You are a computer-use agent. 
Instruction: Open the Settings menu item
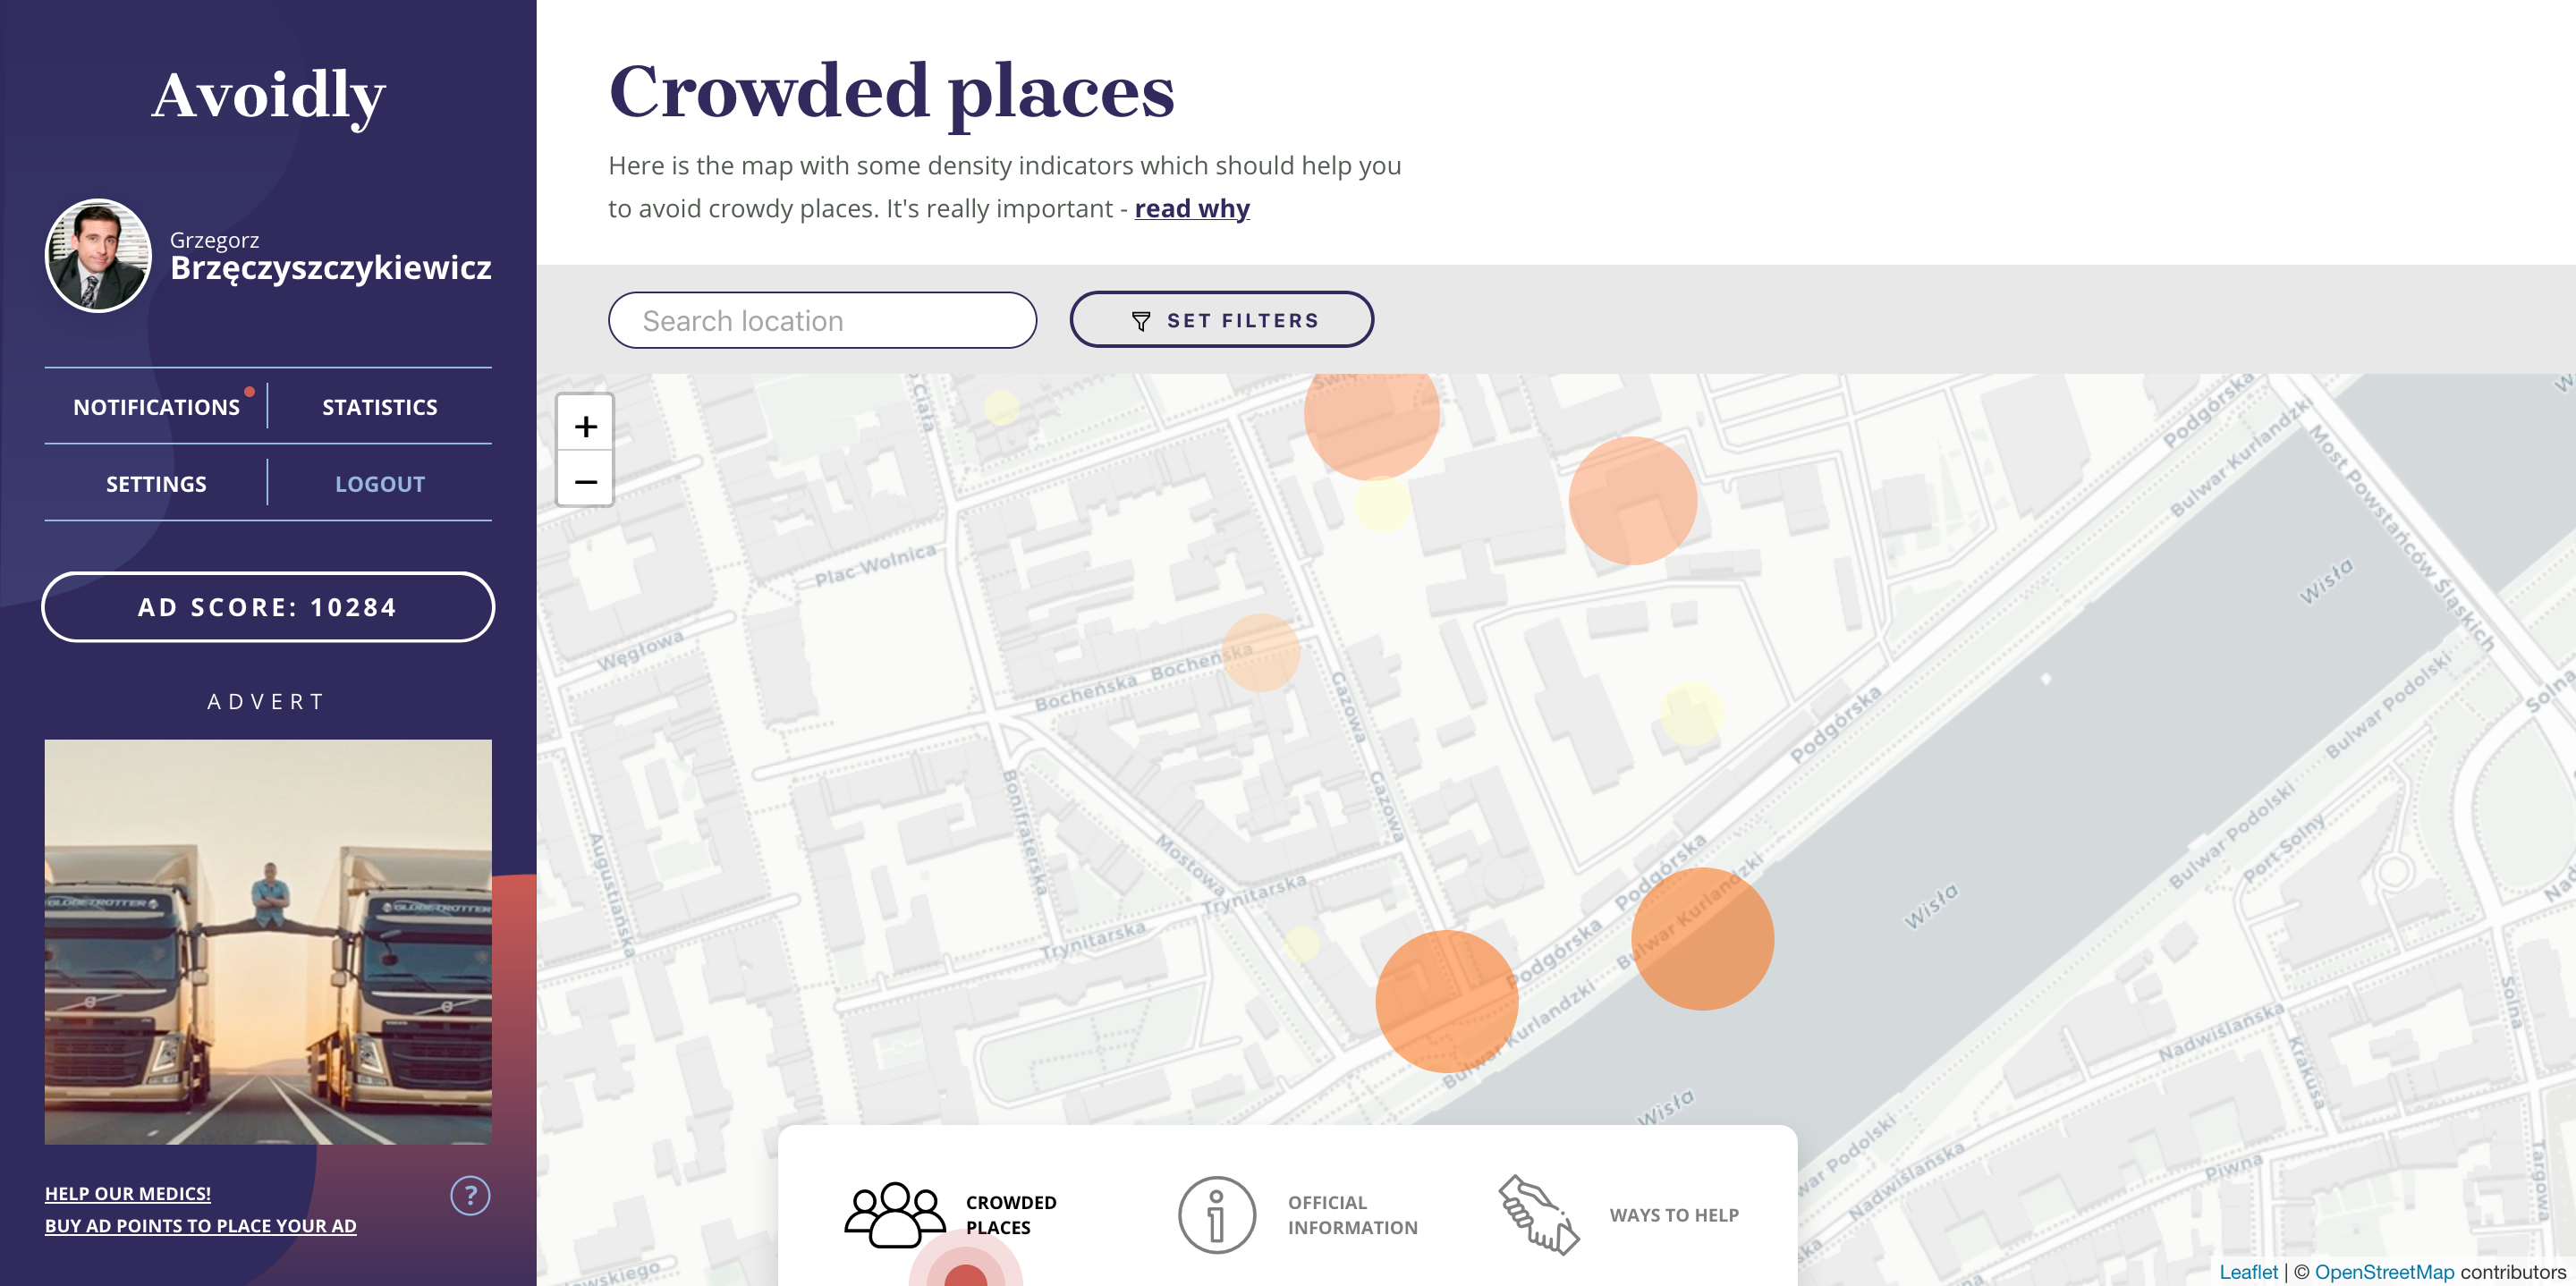click(x=156, y=484)
